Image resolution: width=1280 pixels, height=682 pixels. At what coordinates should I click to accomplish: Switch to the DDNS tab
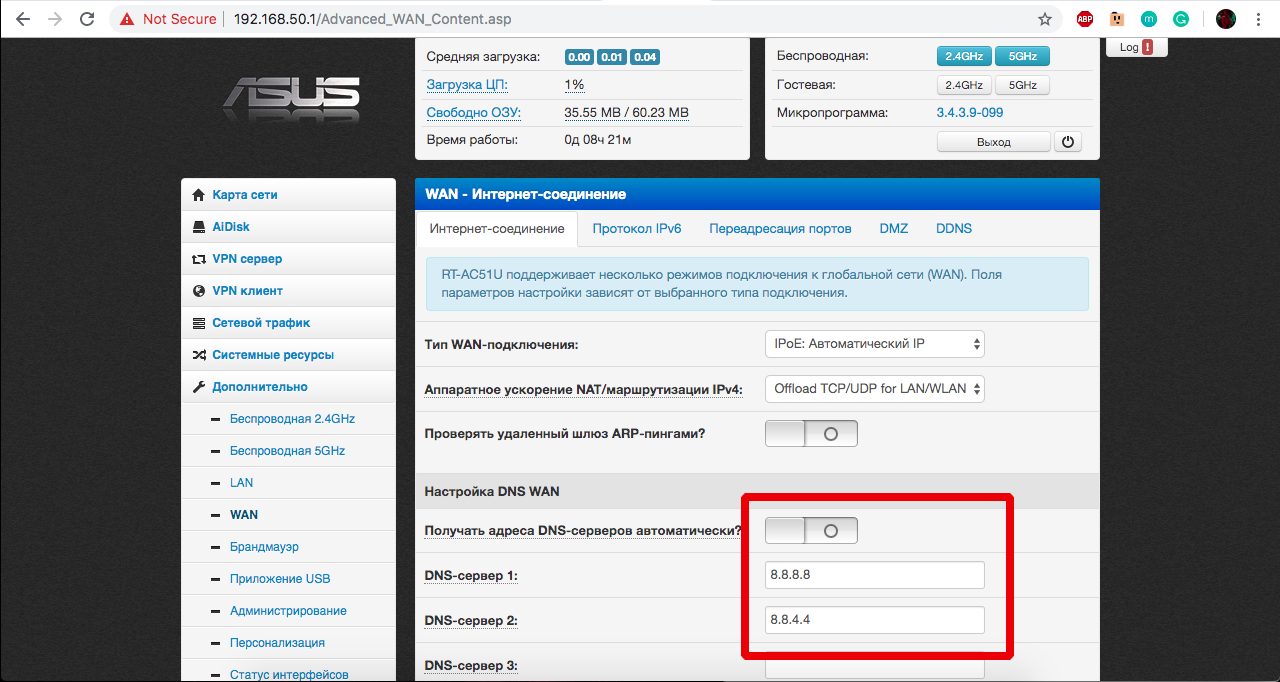point(953,229)
